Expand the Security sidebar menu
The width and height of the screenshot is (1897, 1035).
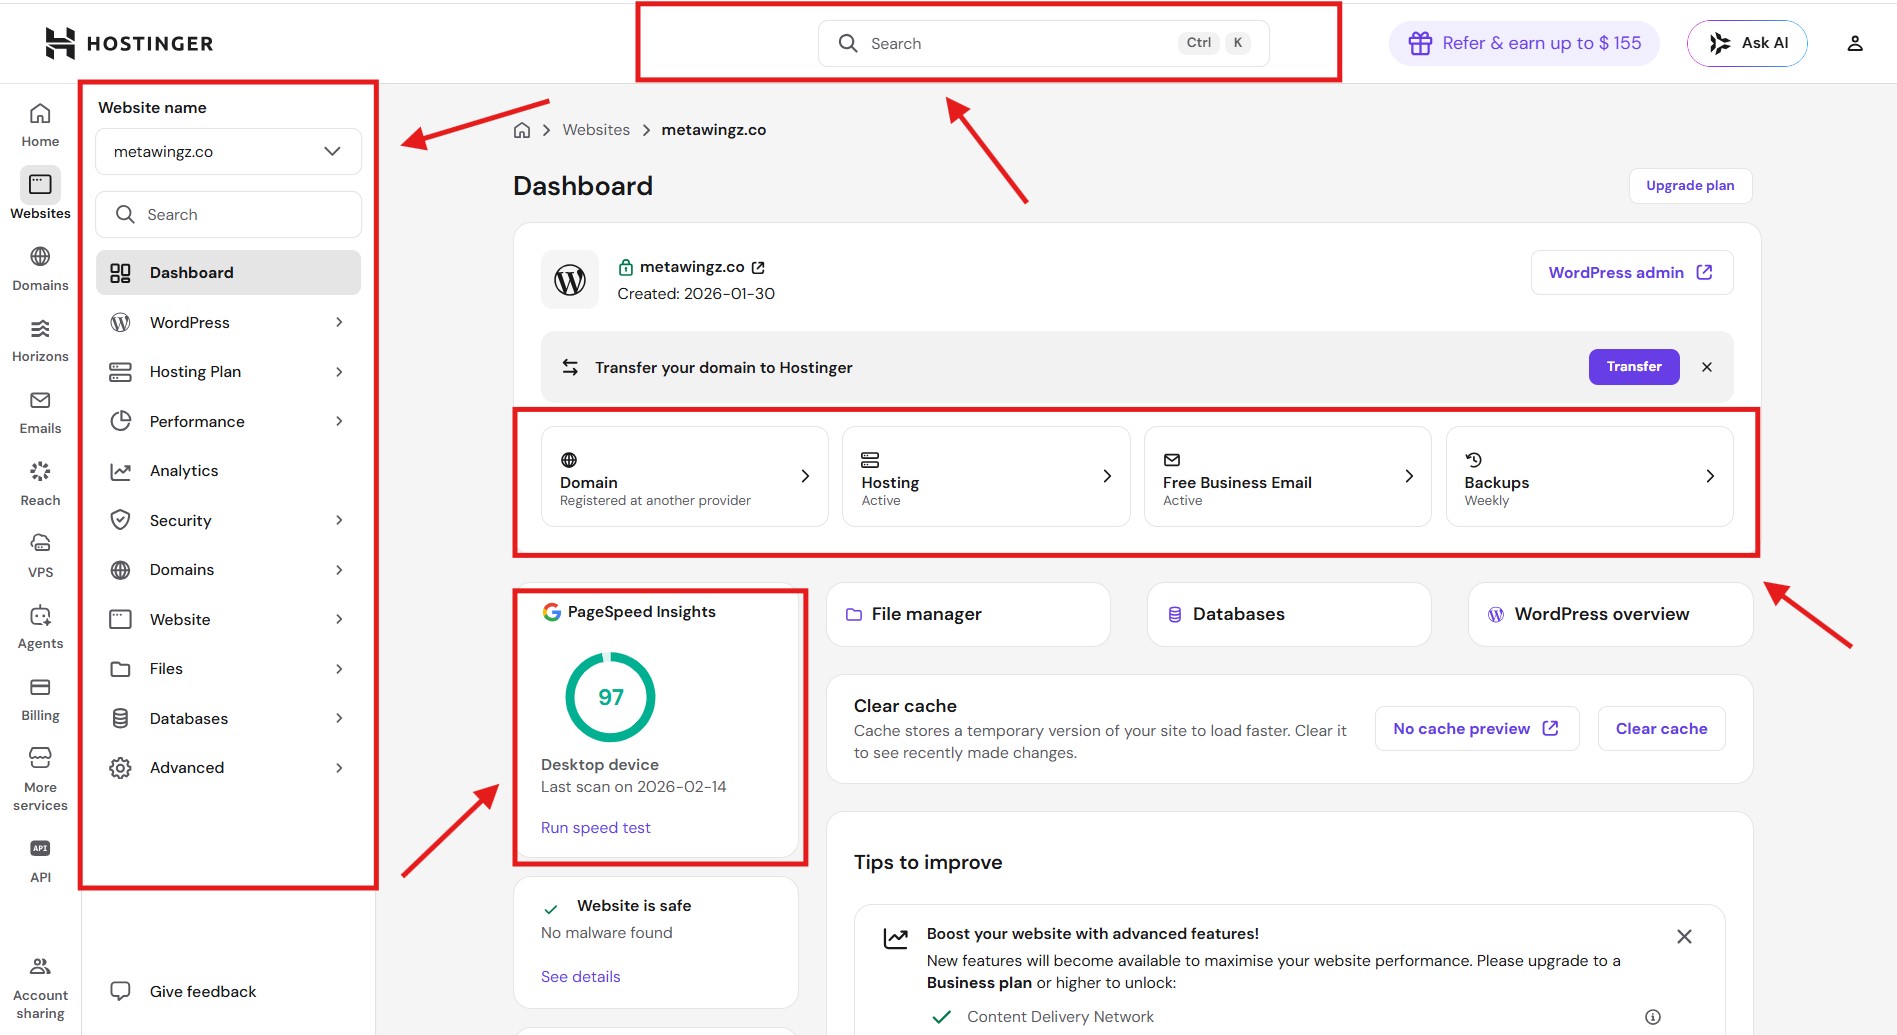pyautogui.click(x=228, y=520)
